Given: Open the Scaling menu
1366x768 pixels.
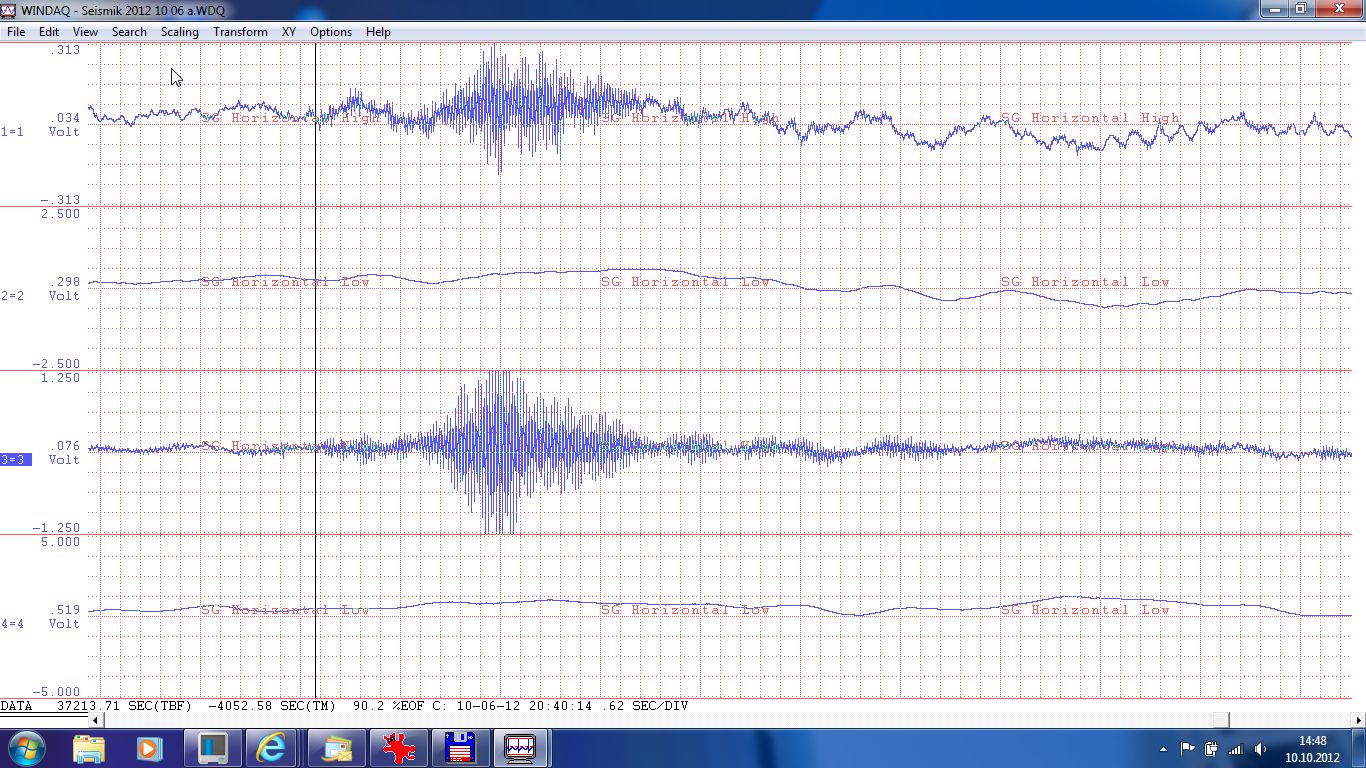Looking at the screenshot, I should coord(180,32).
